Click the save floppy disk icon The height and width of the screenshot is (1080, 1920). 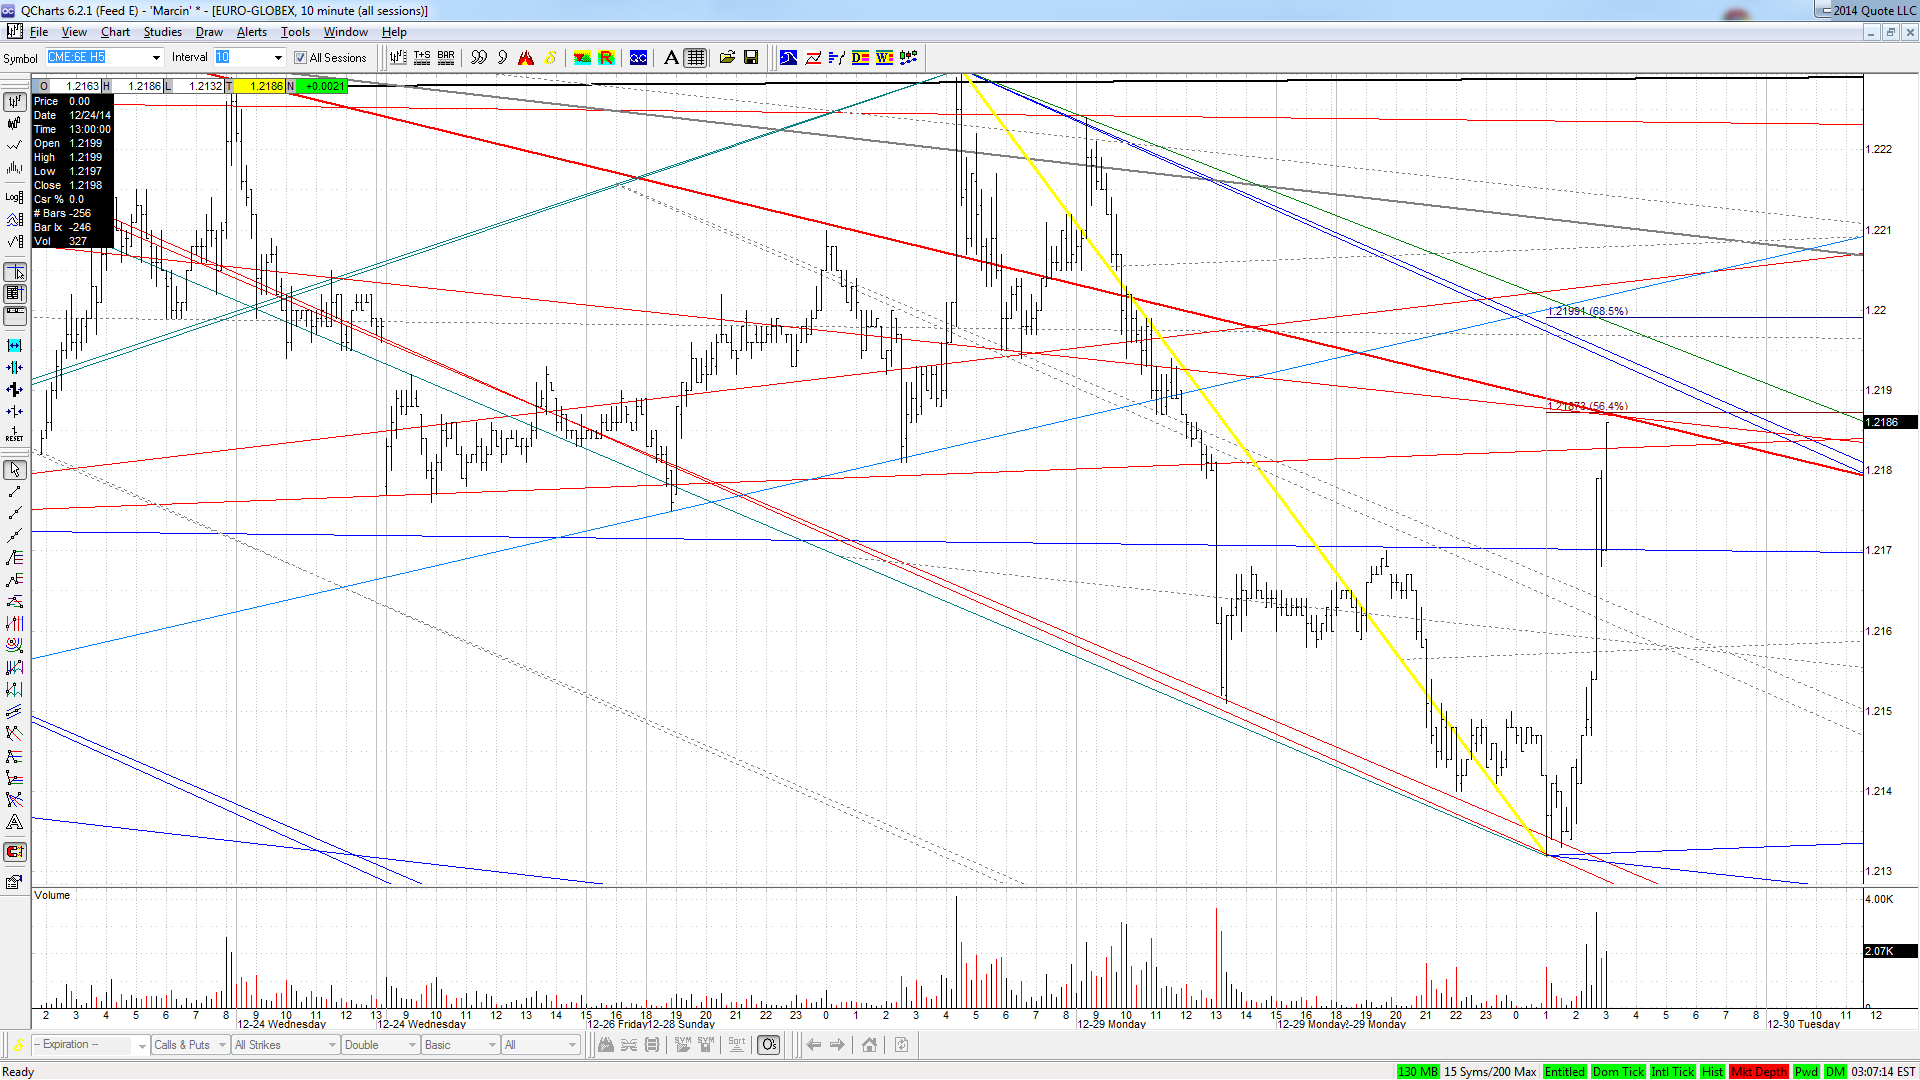click(x=751, y=58)
